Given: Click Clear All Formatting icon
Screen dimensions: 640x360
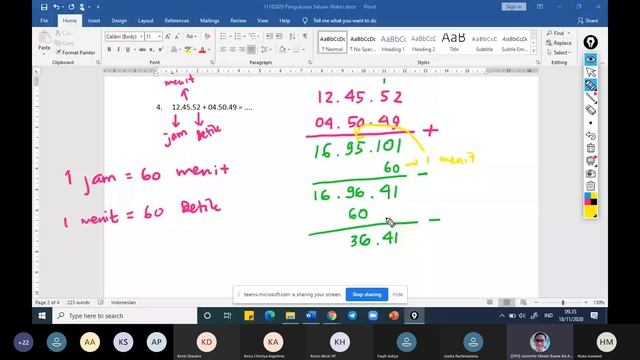Looking at the screenshot, I should click(207, 36).
